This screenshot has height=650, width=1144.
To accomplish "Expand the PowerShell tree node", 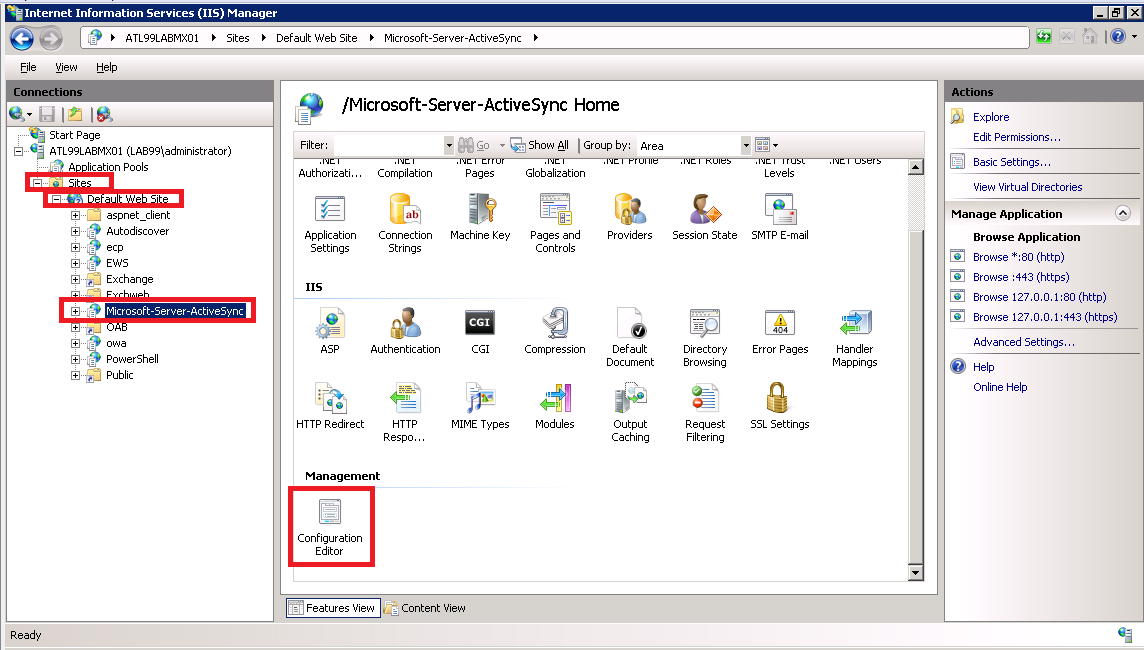I will click(x=75, y=360).
